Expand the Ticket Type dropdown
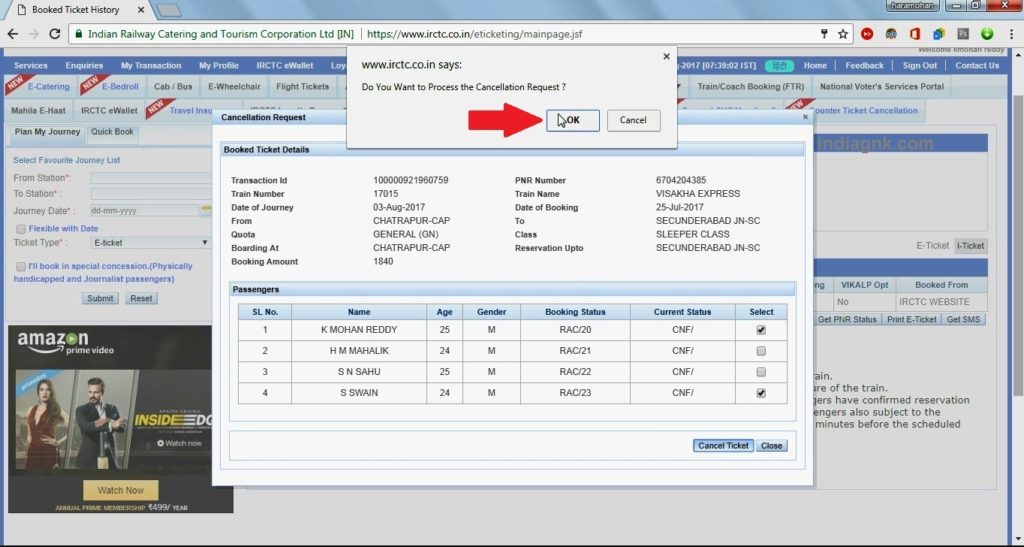The height and width of the screenshot is (547, 1024). pyautogui.click(x=150, y=243)
